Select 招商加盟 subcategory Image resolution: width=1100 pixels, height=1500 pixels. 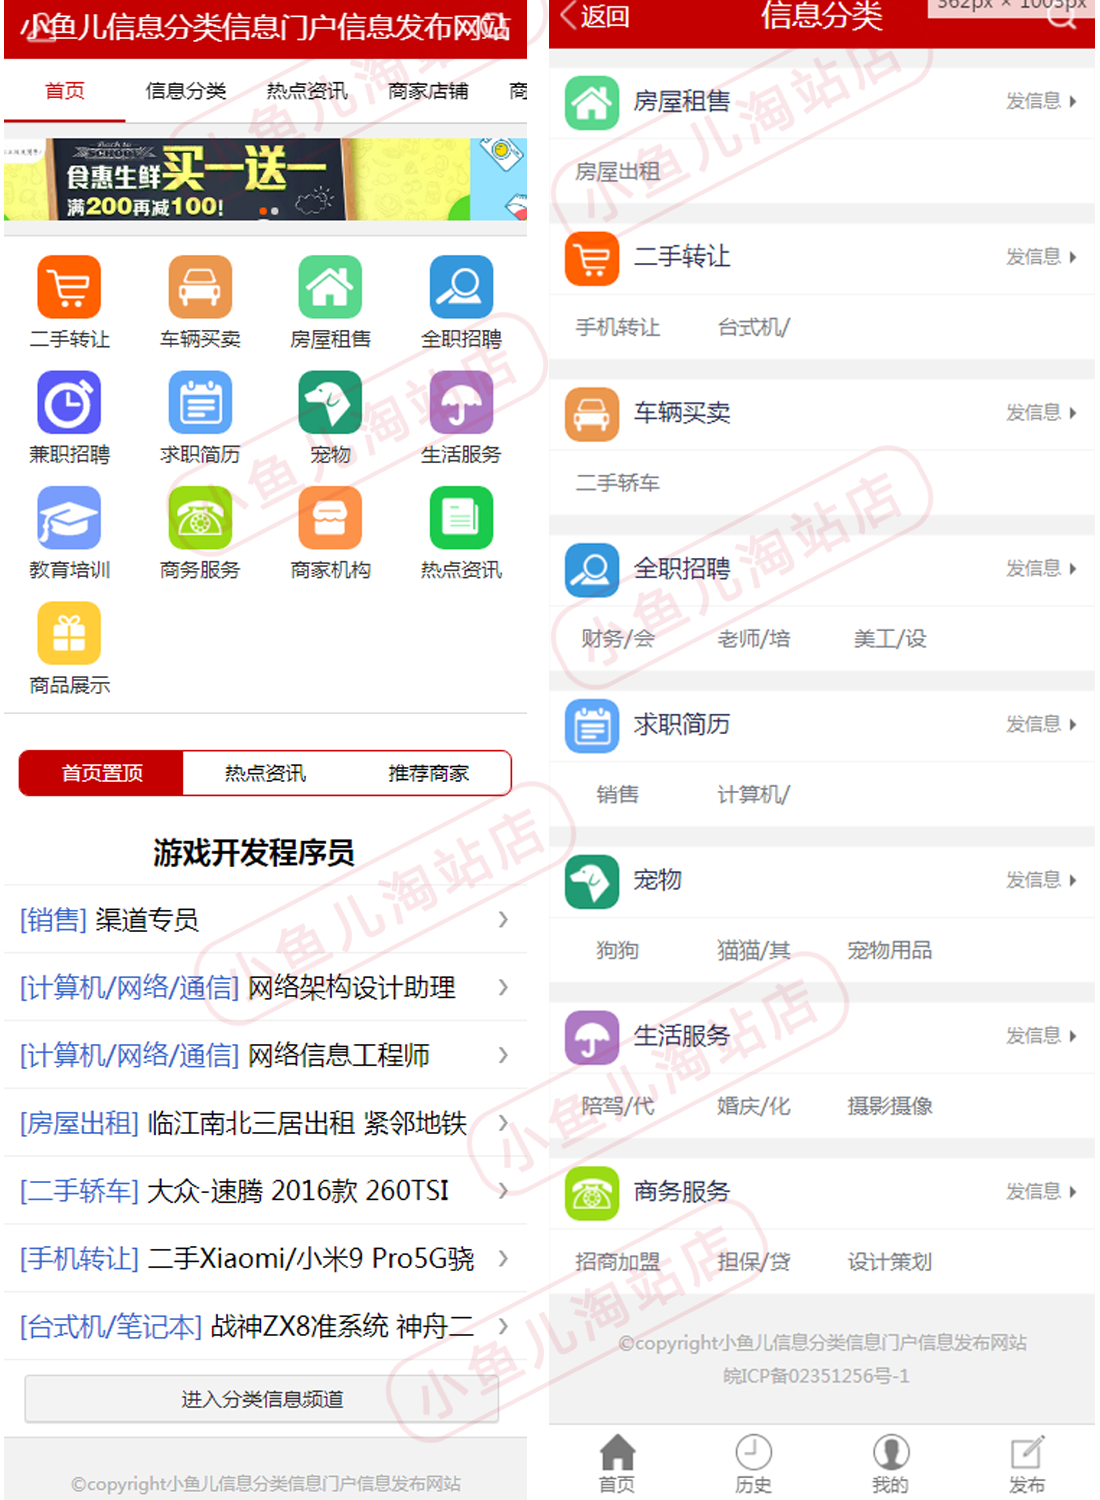617,1262
